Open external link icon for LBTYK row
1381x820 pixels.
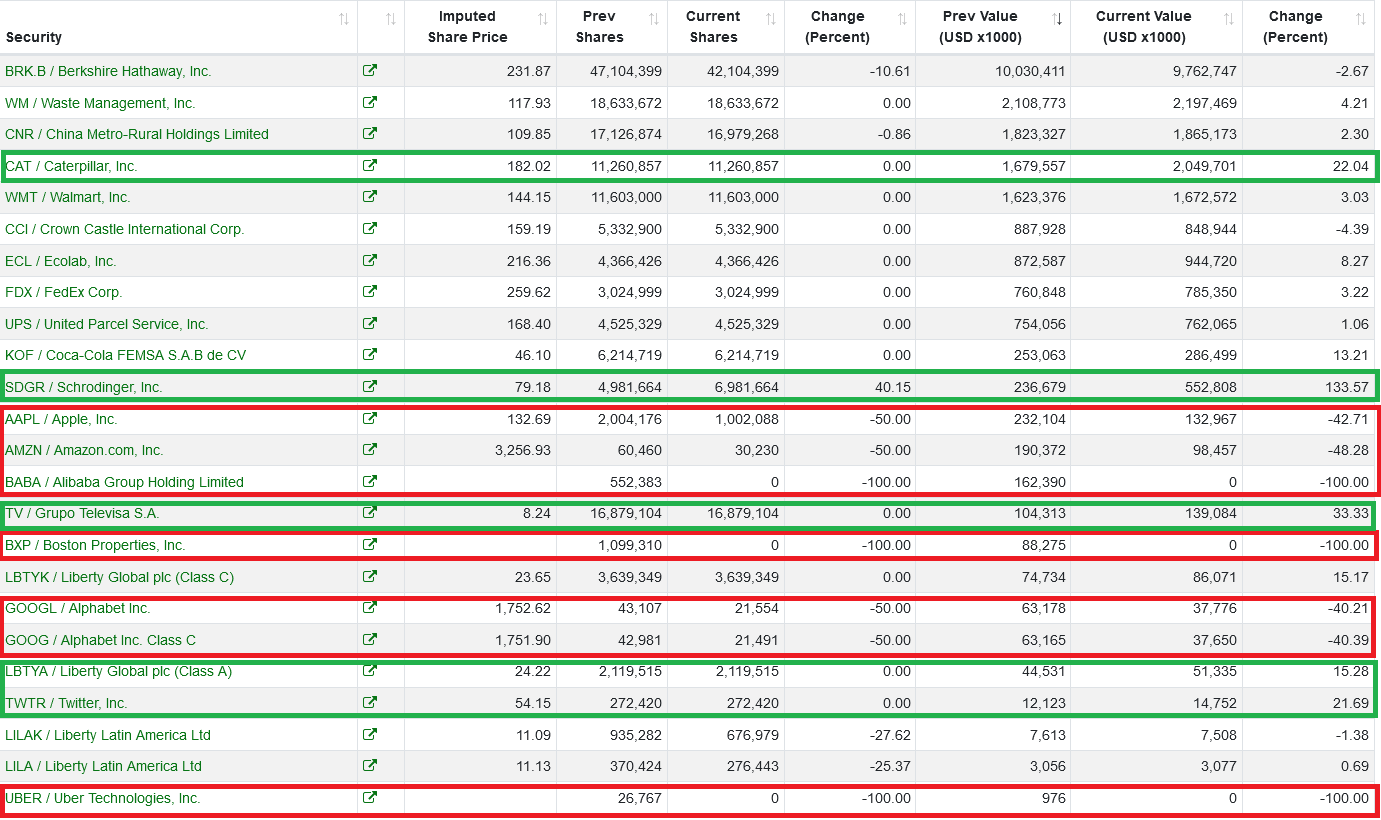pyautogui.click(x=370, y=576)
